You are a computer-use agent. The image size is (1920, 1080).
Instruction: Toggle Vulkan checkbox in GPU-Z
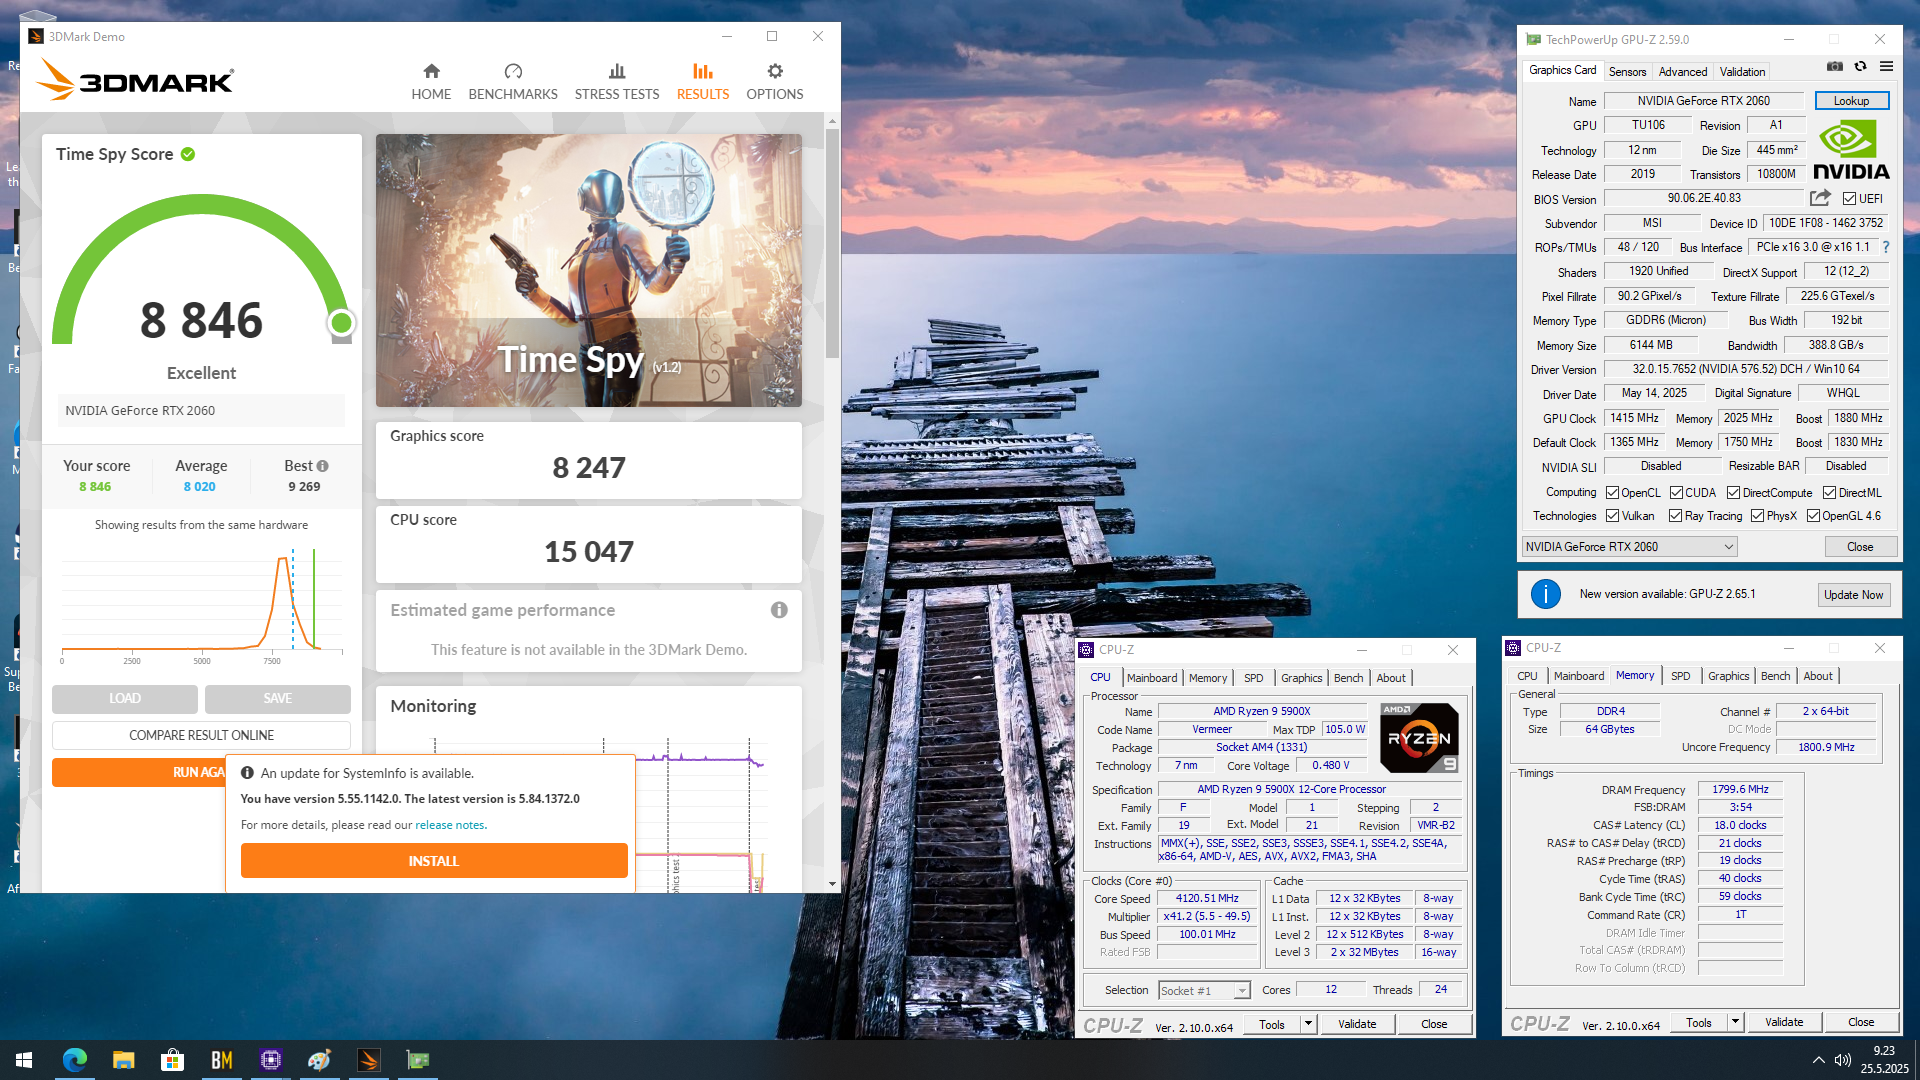tap(1612, 516)
